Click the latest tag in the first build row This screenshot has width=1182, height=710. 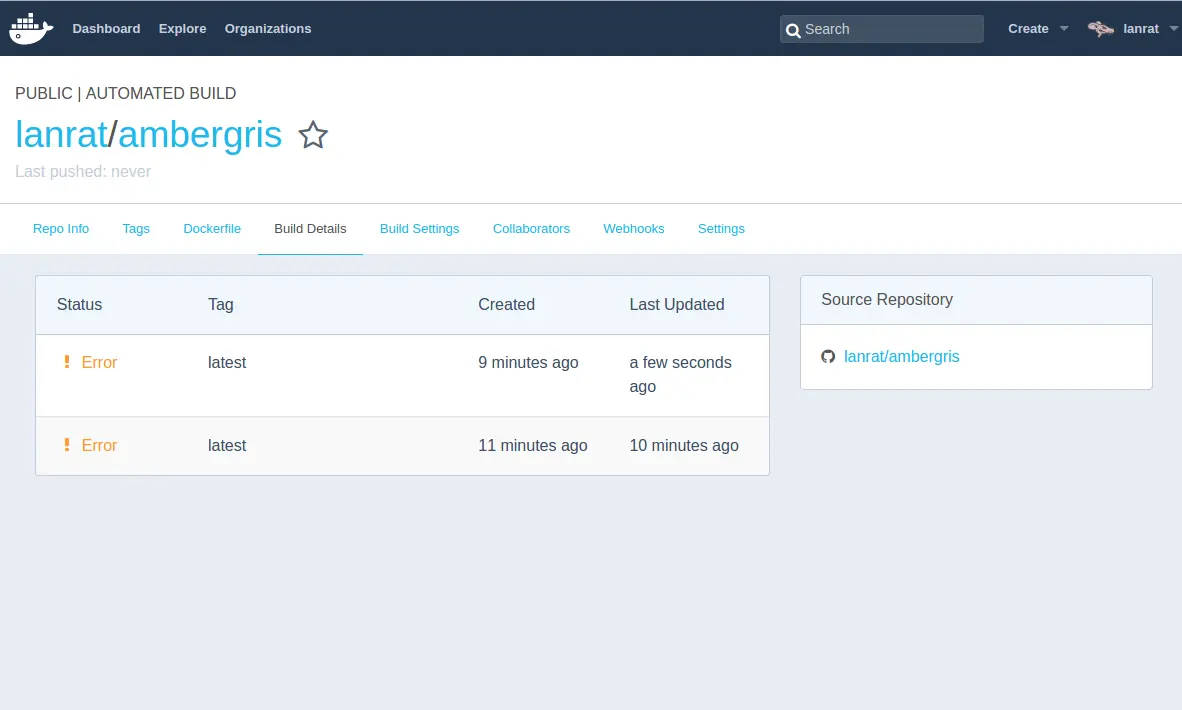227,363
